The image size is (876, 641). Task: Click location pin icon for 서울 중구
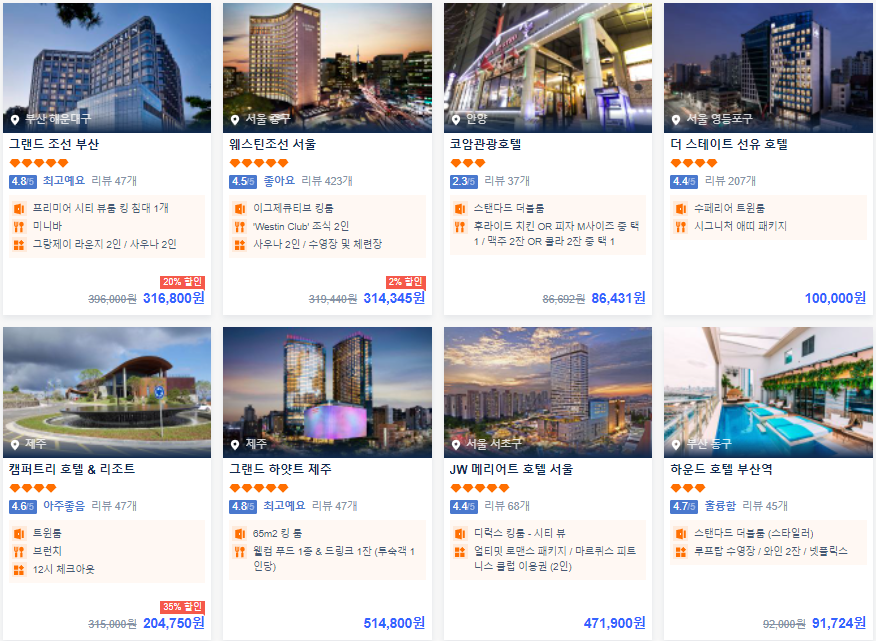[235, 120]
